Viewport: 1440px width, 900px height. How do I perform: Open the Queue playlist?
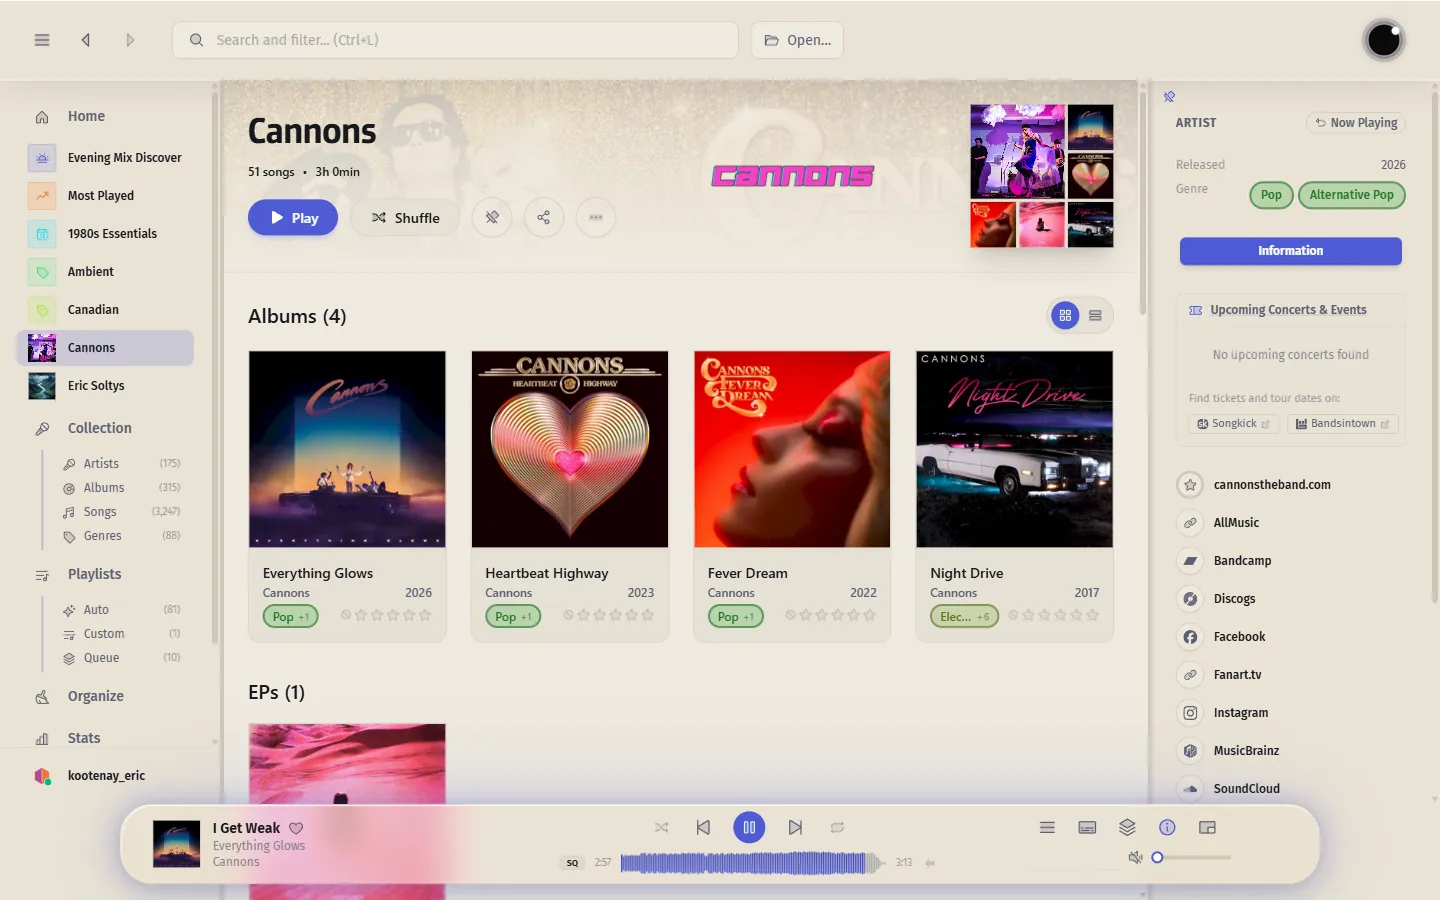[x=101, y=658]
